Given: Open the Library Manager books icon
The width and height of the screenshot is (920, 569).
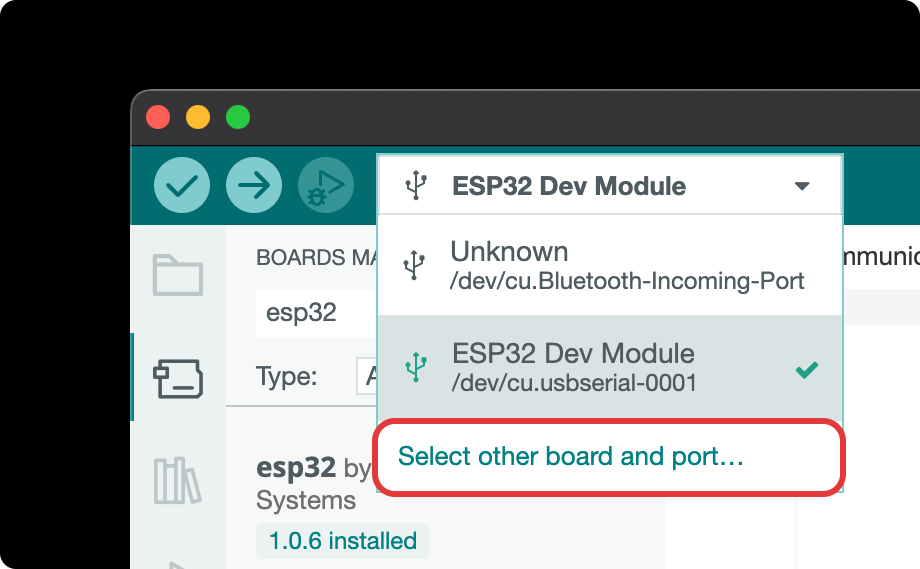Looking at the screenshot, I should (177, 480).
